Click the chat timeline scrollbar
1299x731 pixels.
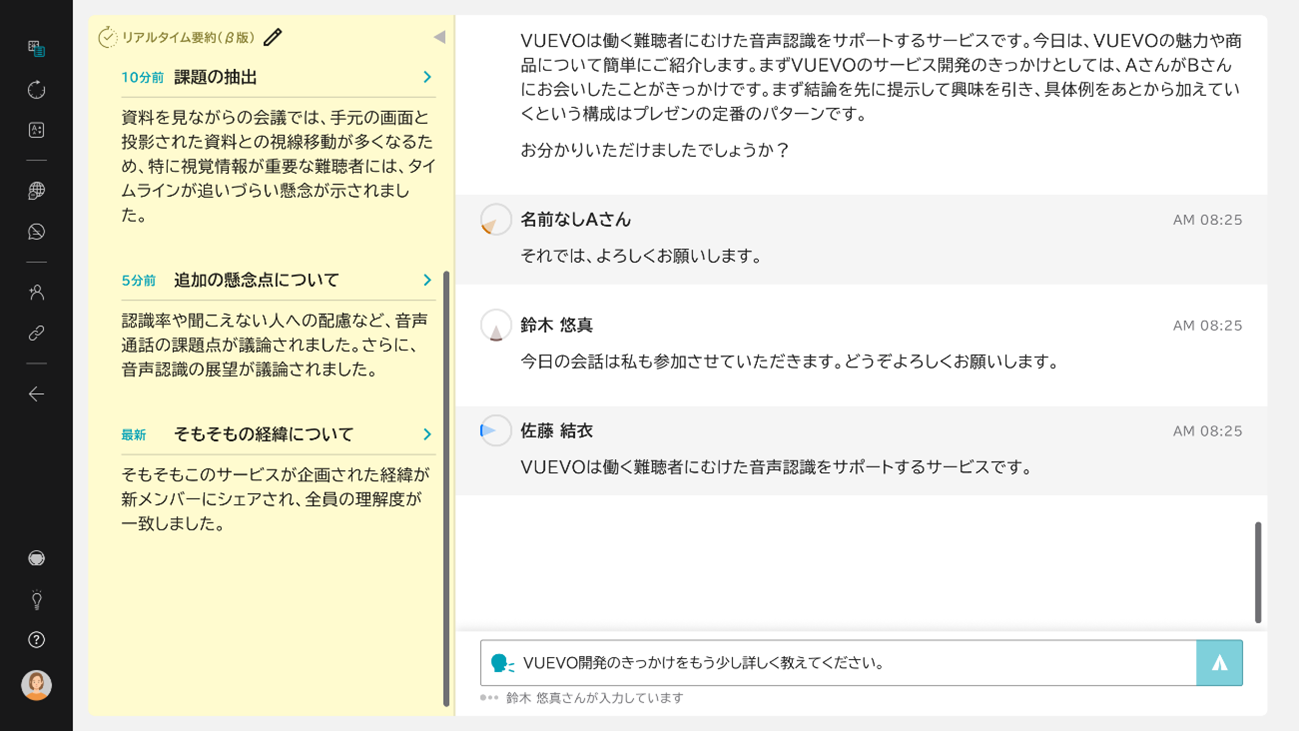point(1258,572)
